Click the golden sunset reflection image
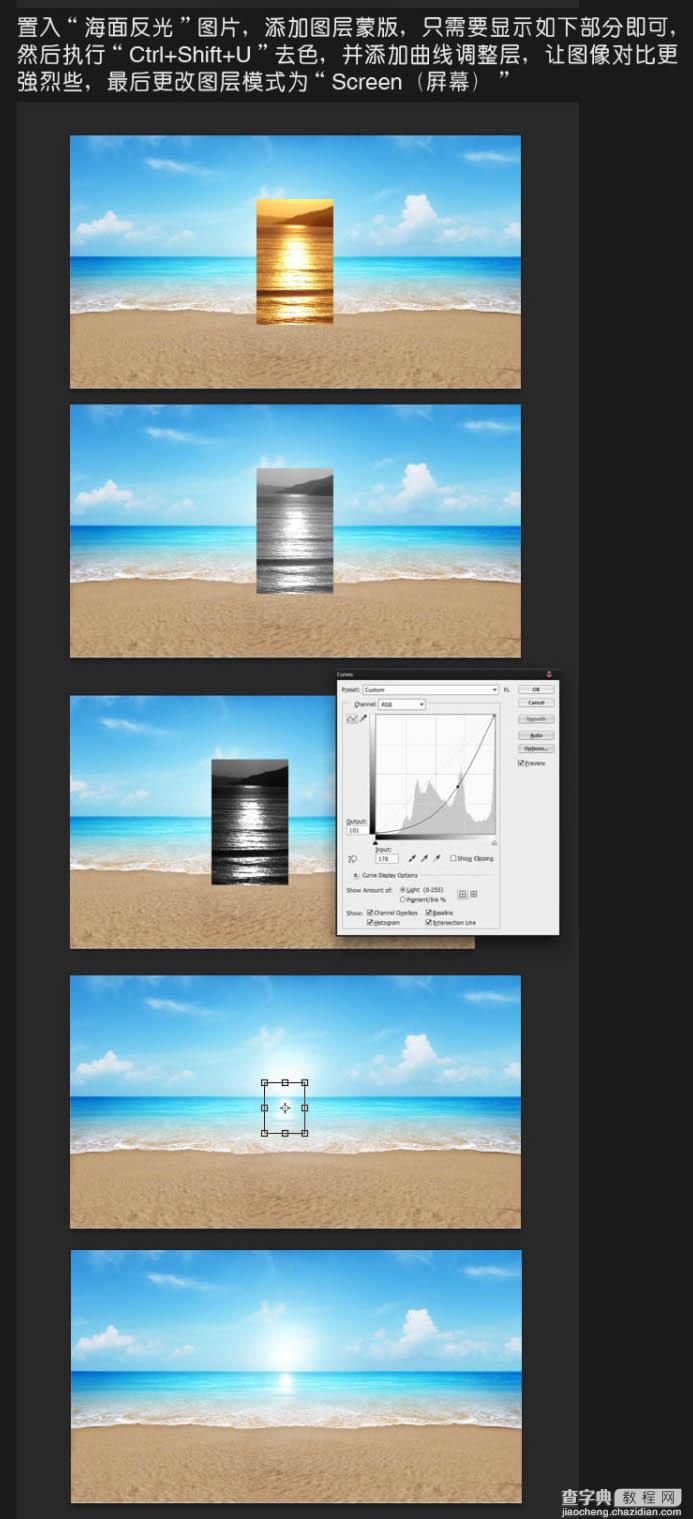 click(x=295, y=261)
